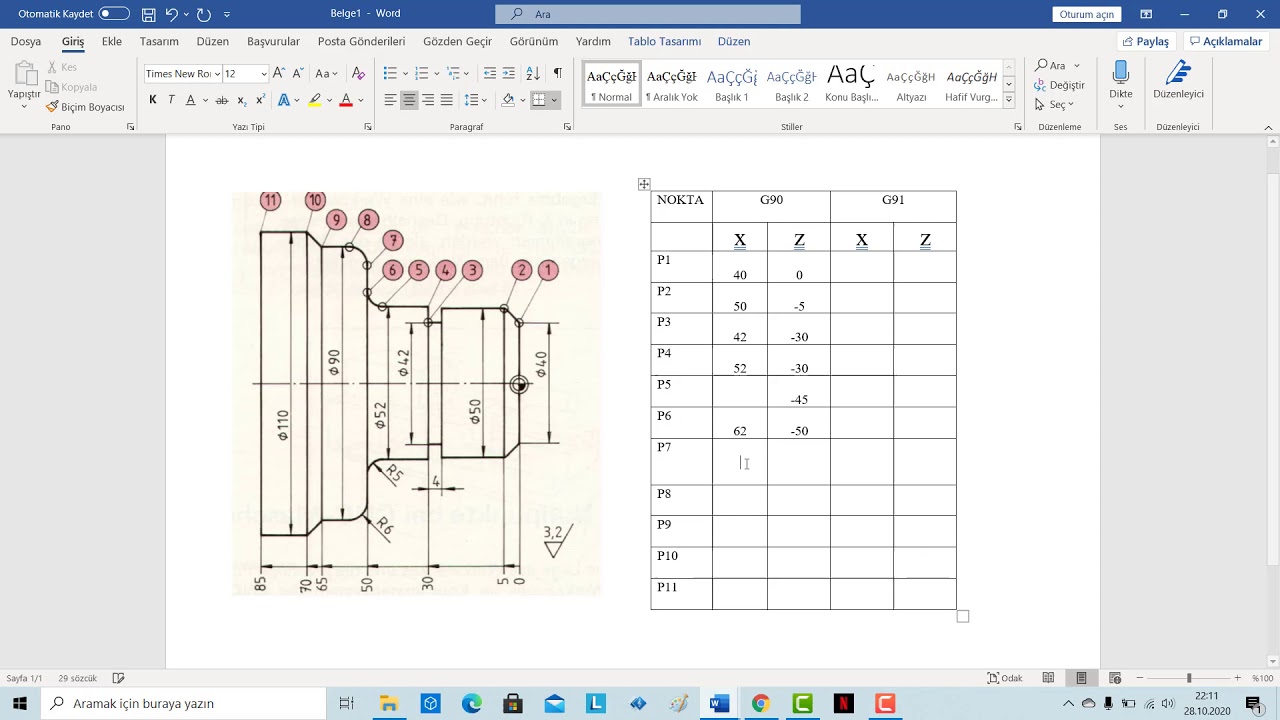The height and width of the screenshot is (720, 1280).
Task: Align text left
Action: tap(390, 100)
